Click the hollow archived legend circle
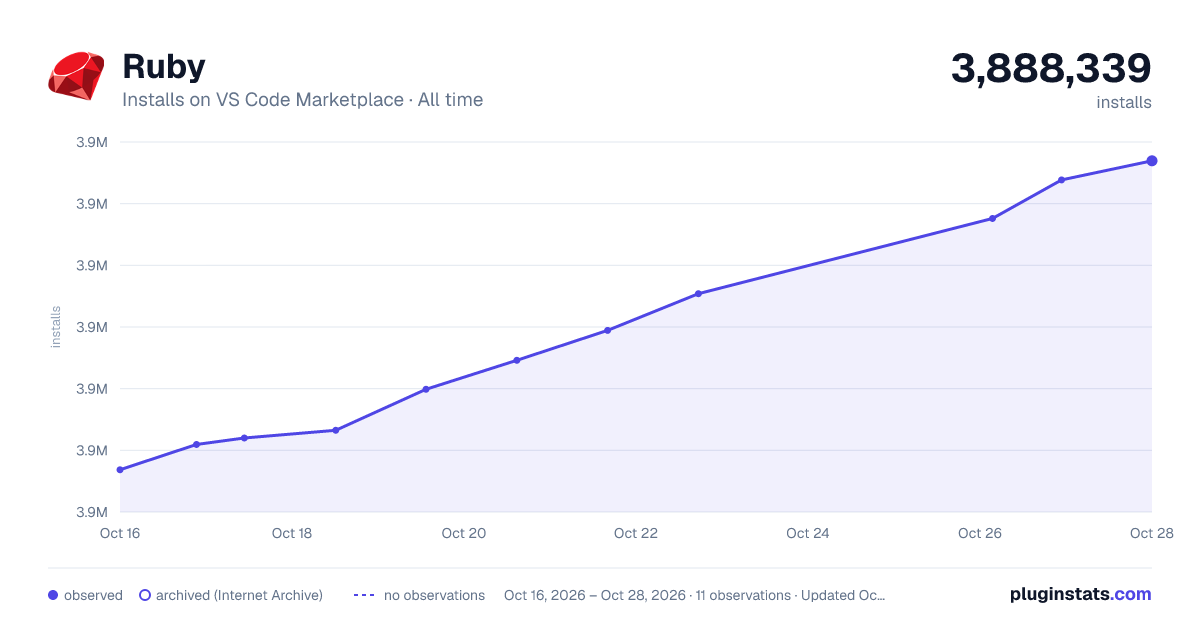The width and height of the screenshot is (1200, 630). pos(145,595)
